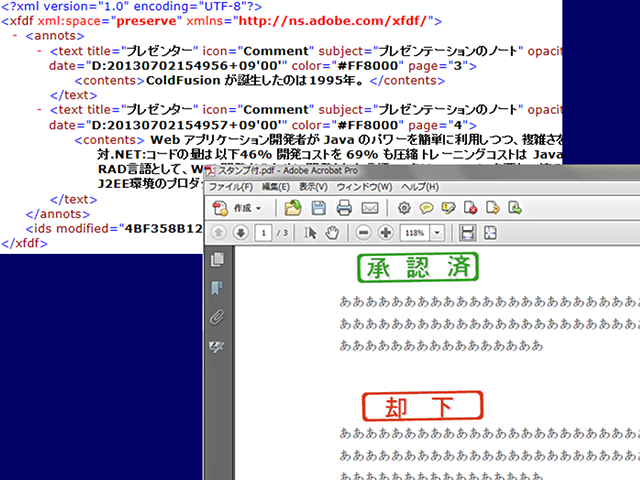Save the PDF with floppy icon

(x=318, y=208)
